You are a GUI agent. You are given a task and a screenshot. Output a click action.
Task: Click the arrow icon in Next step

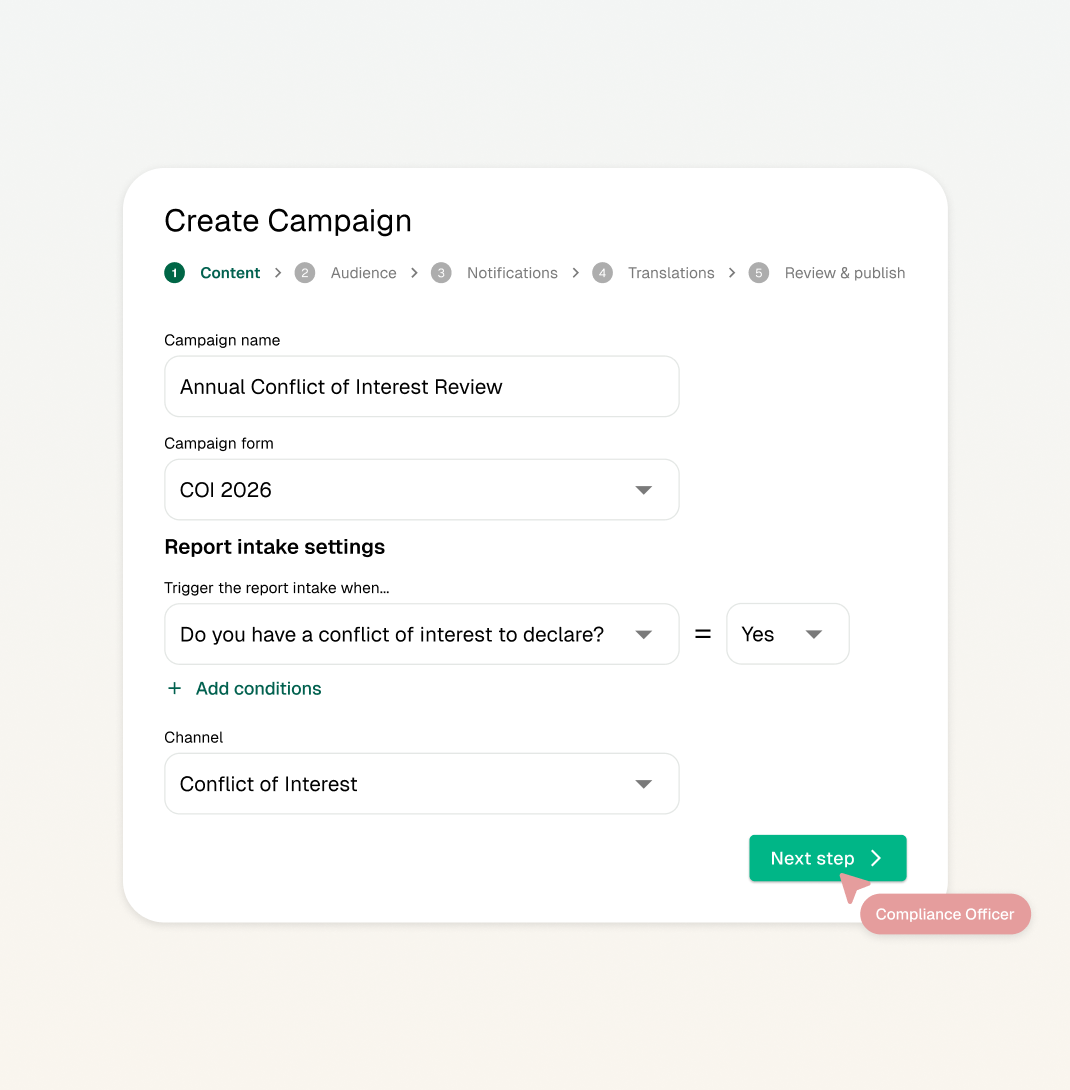point(876,858)
